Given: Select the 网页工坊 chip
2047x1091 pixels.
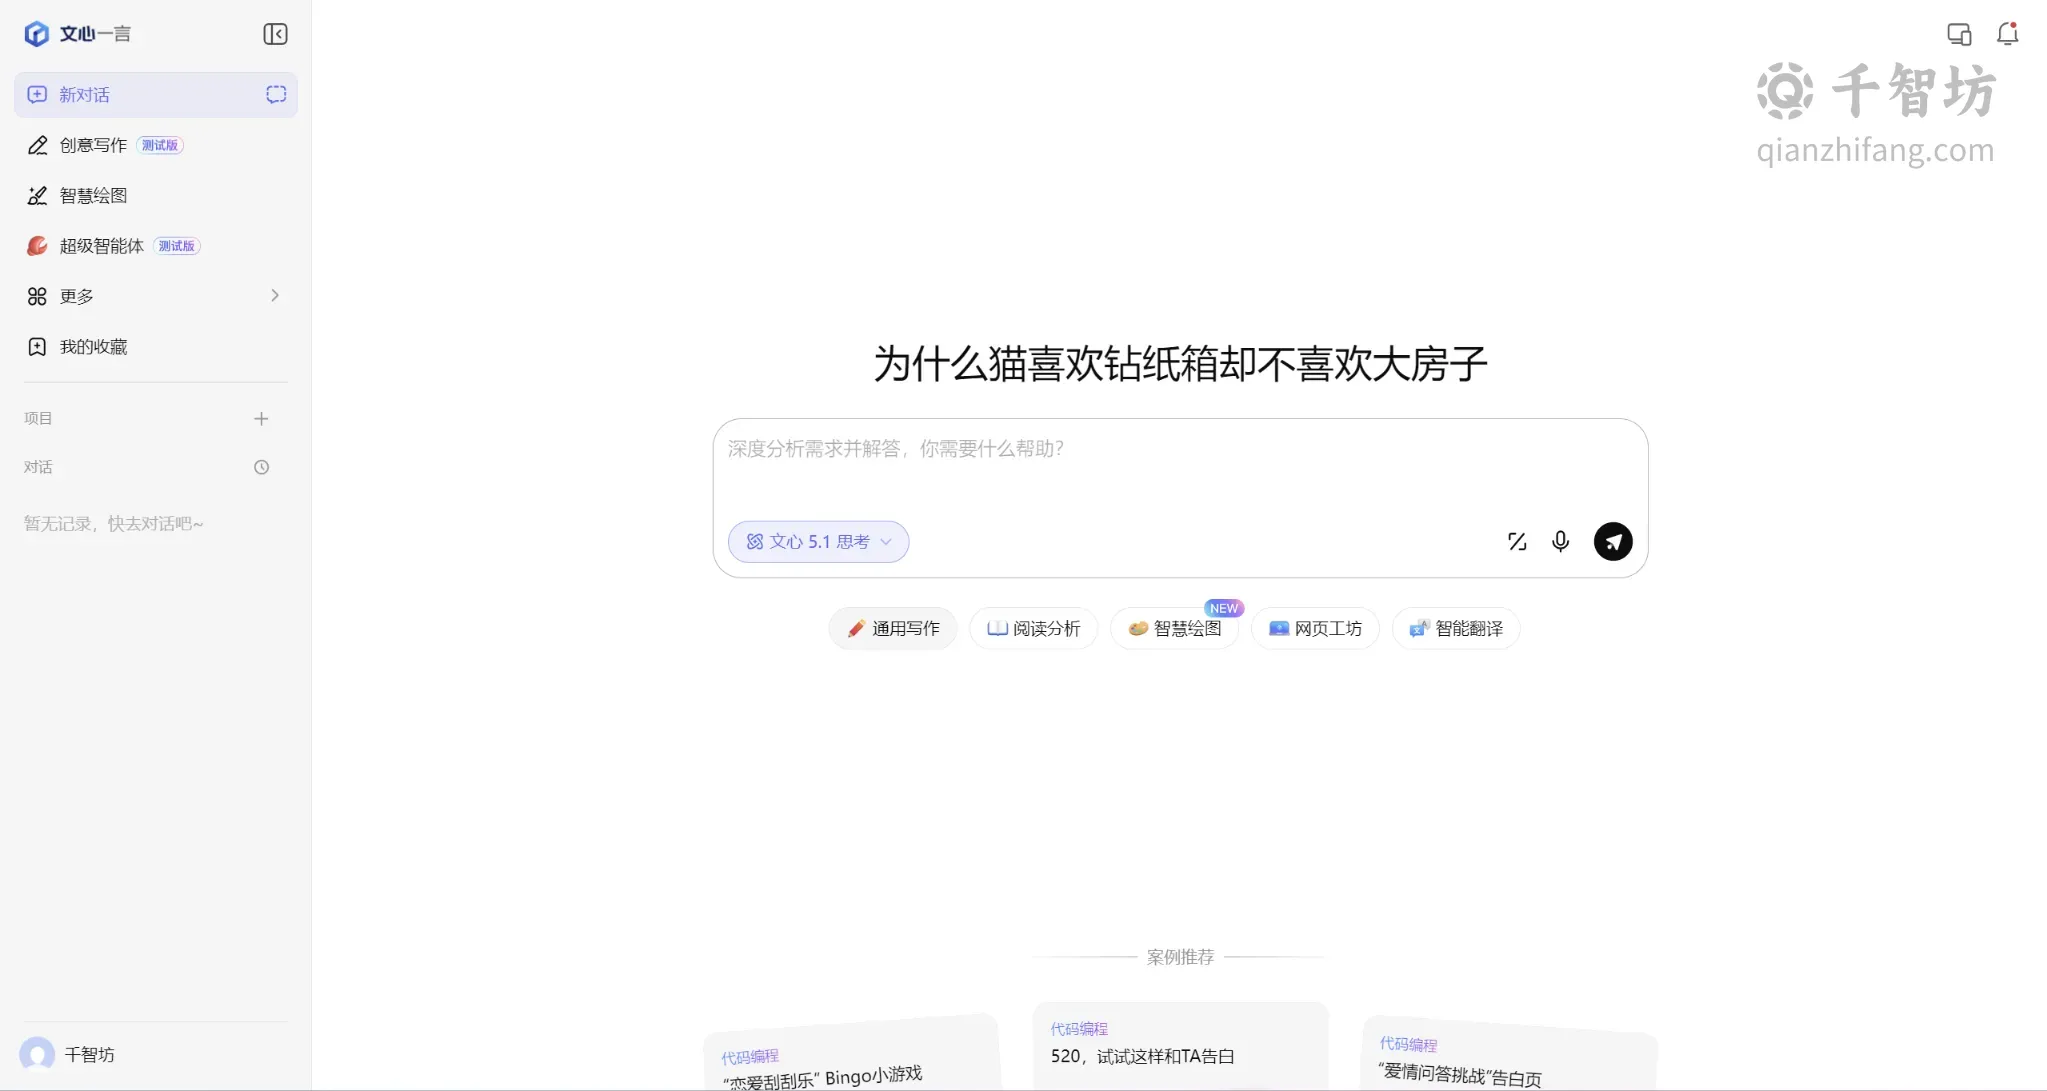Looking at the screenshot, I should pyautogui.click(x=1316, y=629).
